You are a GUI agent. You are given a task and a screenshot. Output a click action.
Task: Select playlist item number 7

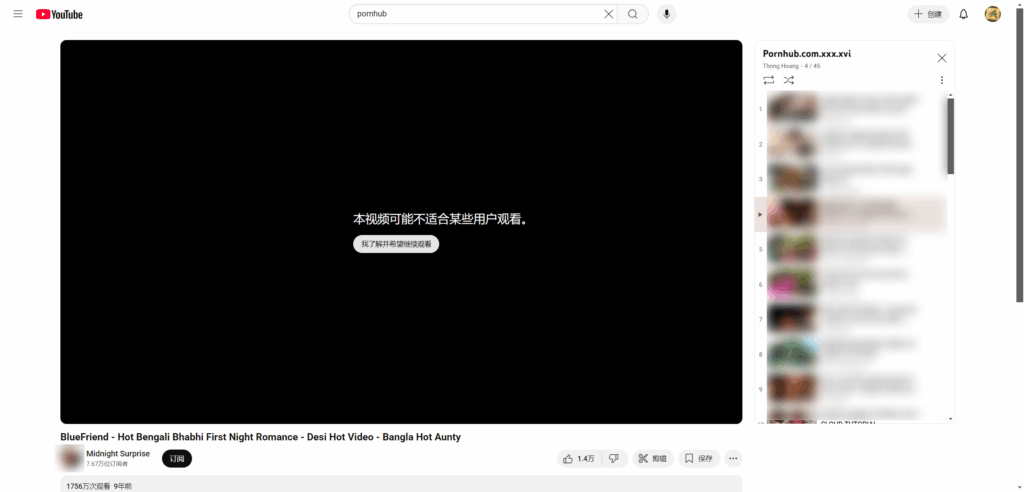point(850,319)
